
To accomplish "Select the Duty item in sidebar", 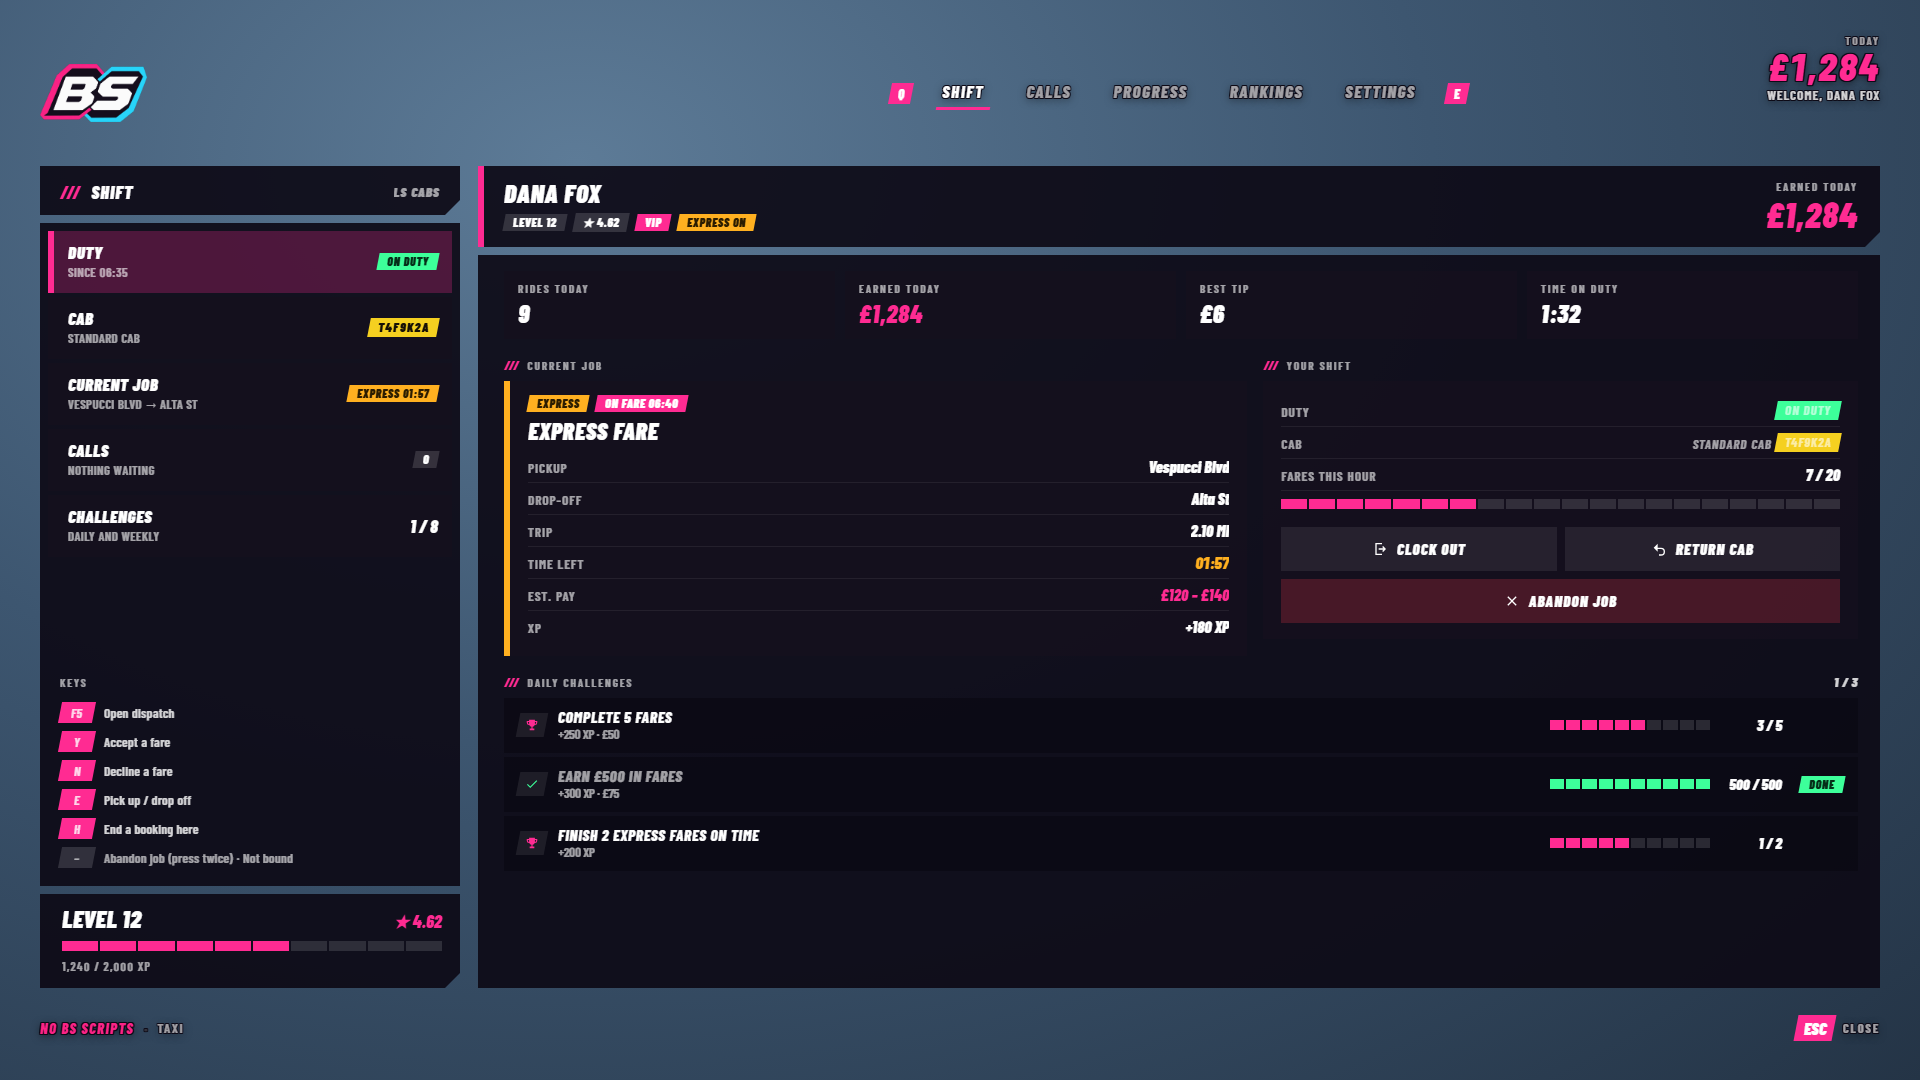I will (250, 262).
